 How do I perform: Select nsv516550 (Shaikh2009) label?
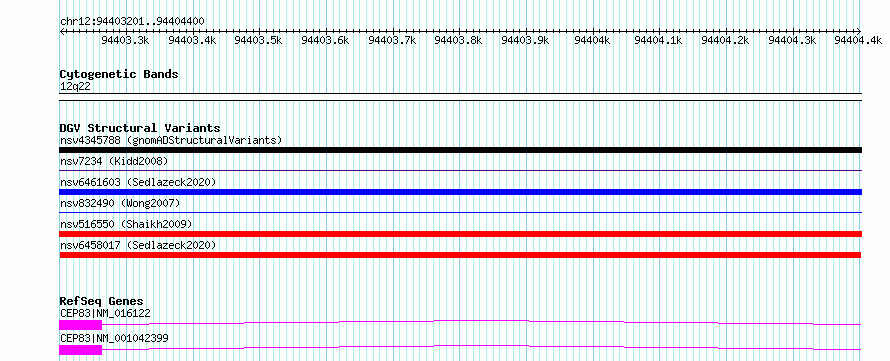click(126, 224)
